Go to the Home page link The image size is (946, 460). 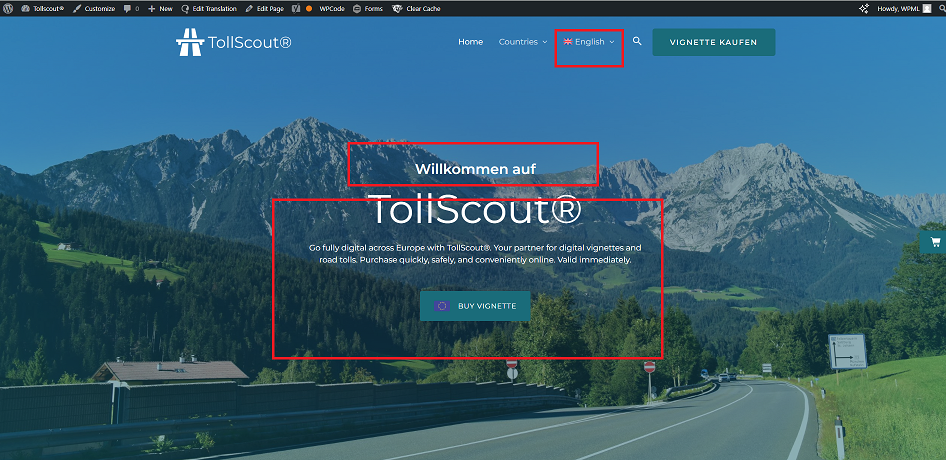point(471,42)
